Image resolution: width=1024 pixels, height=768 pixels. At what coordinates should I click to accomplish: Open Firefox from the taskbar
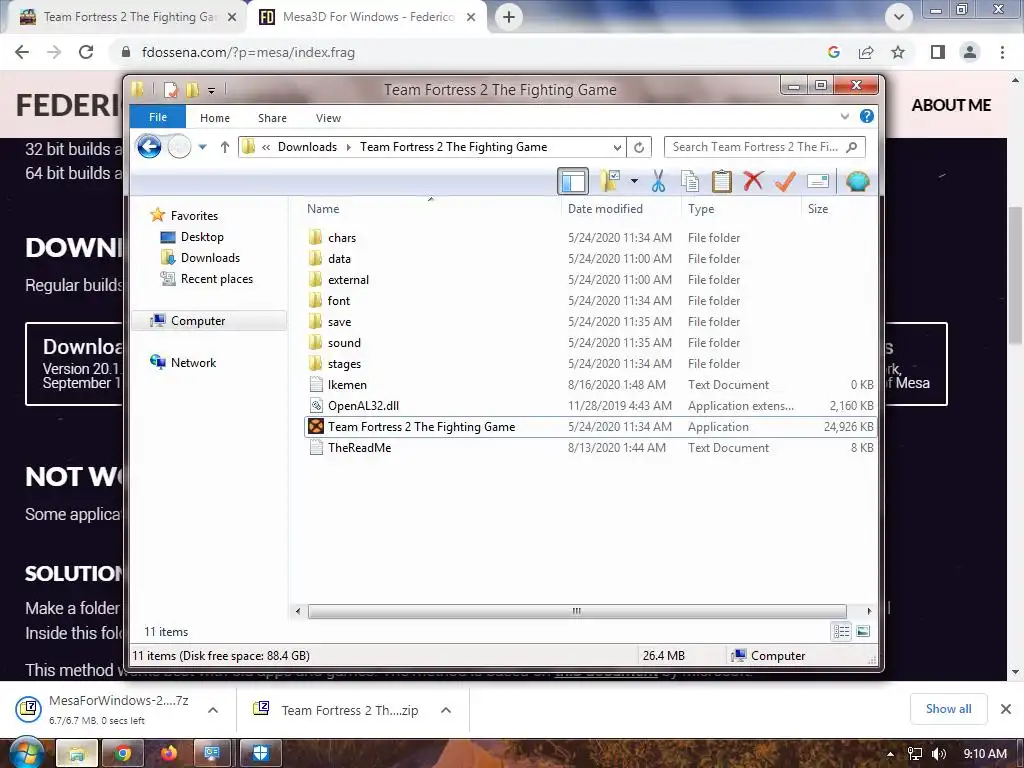pyautogui.click(x=168, y=753)
